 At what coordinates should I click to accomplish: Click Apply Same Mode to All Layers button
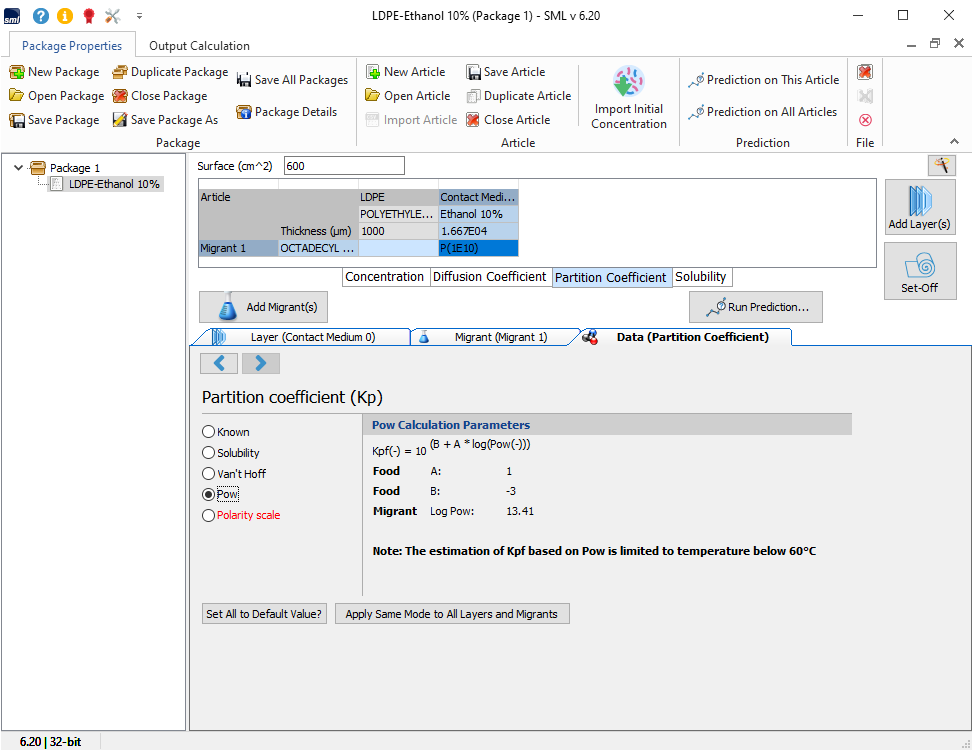click(x=451, y=614)
